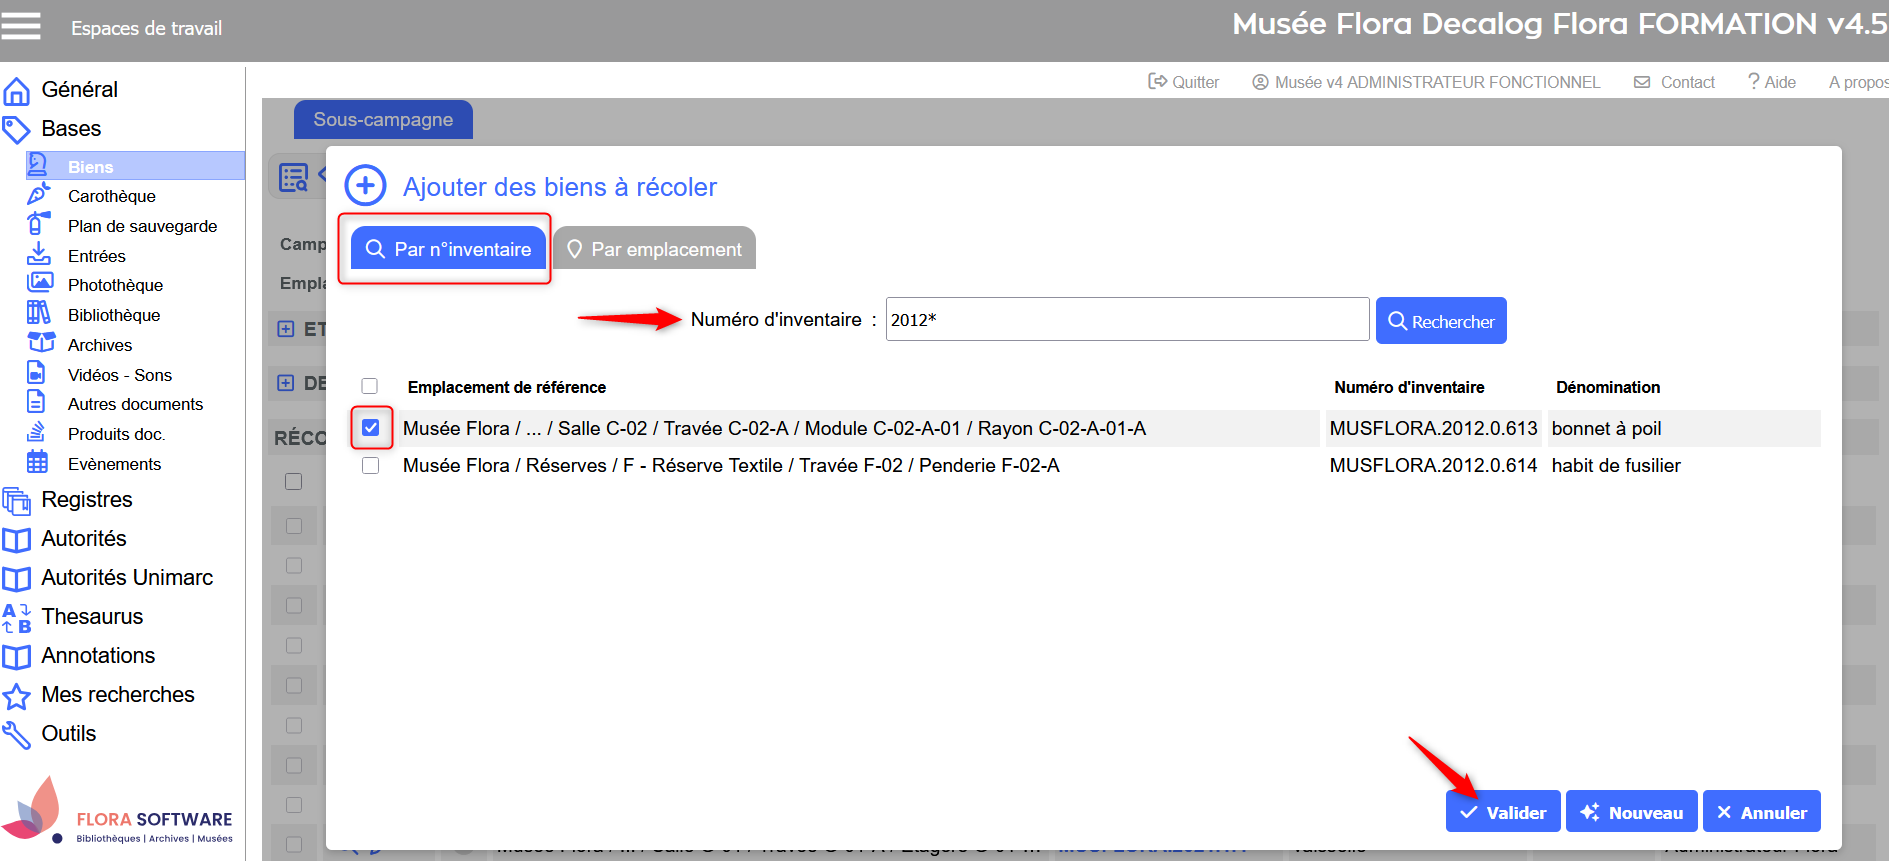Image resolution: width=1889 pixels, height=861 pixels.
Task: Click the Général home icon
Action: pyautogui.click(x=17, y=91)
